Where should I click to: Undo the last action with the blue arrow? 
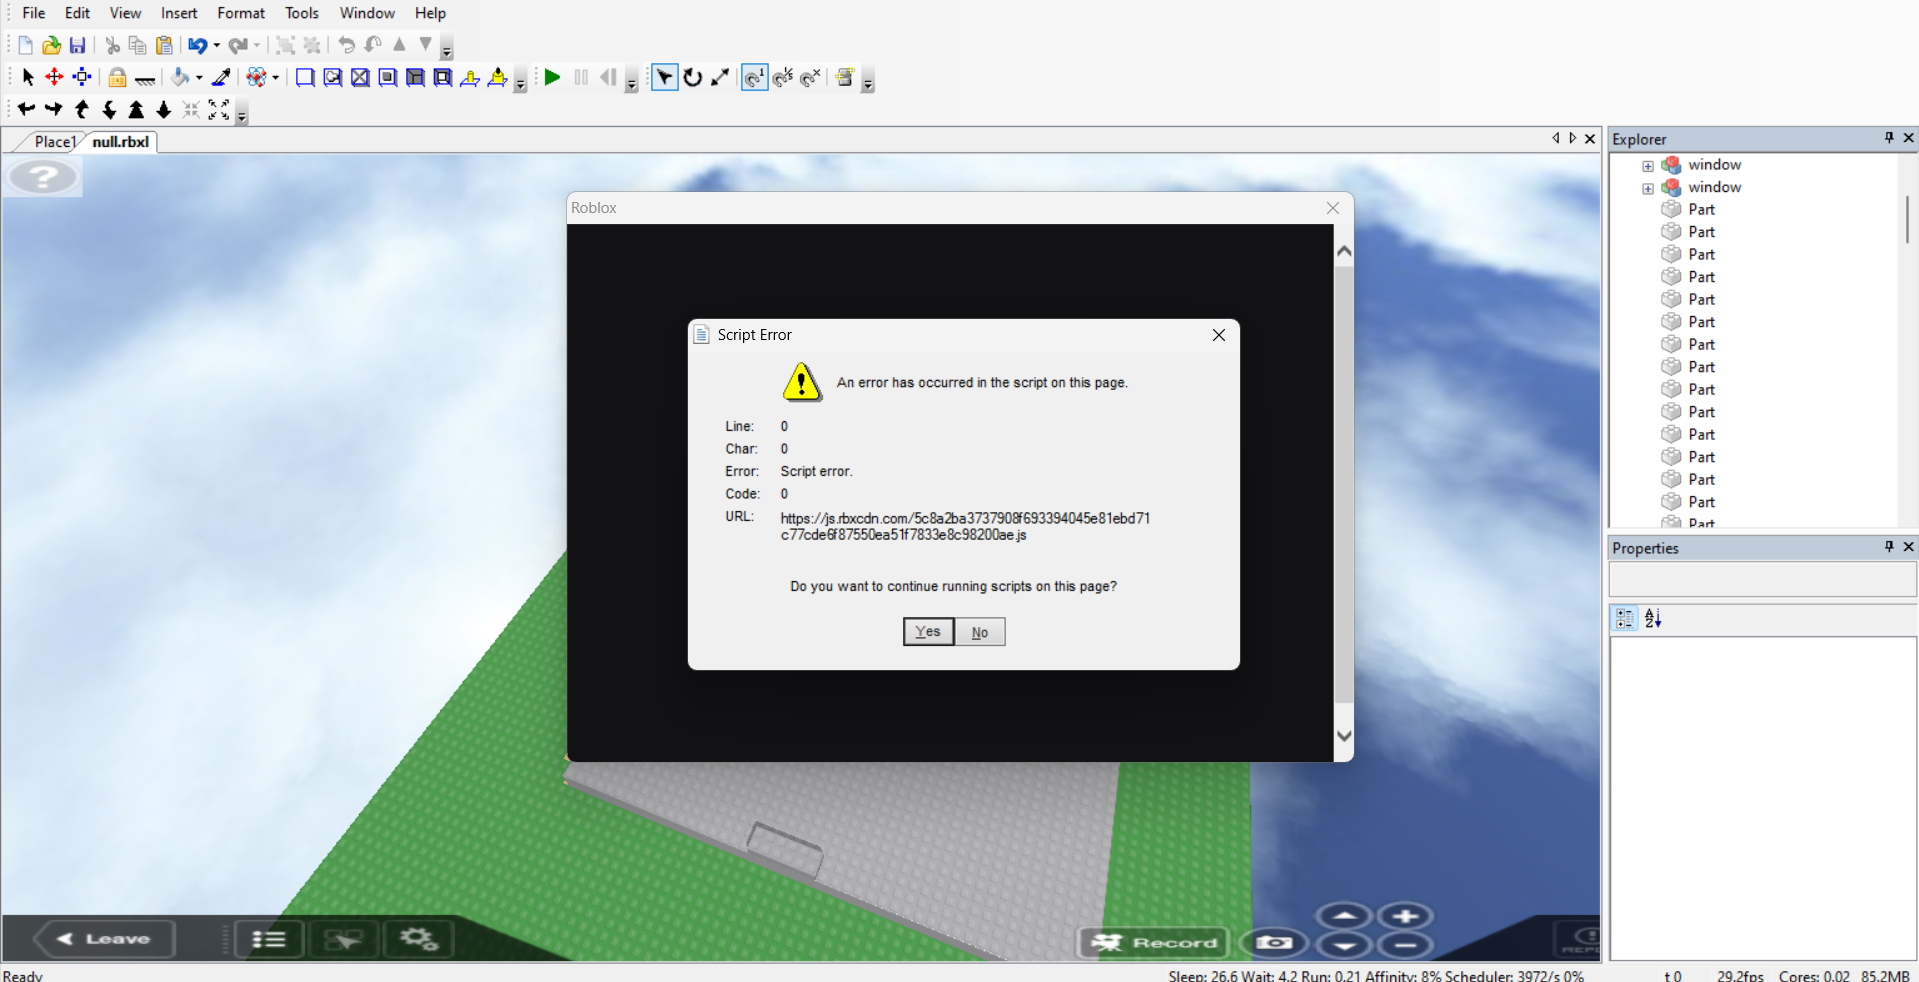[197, 45]
